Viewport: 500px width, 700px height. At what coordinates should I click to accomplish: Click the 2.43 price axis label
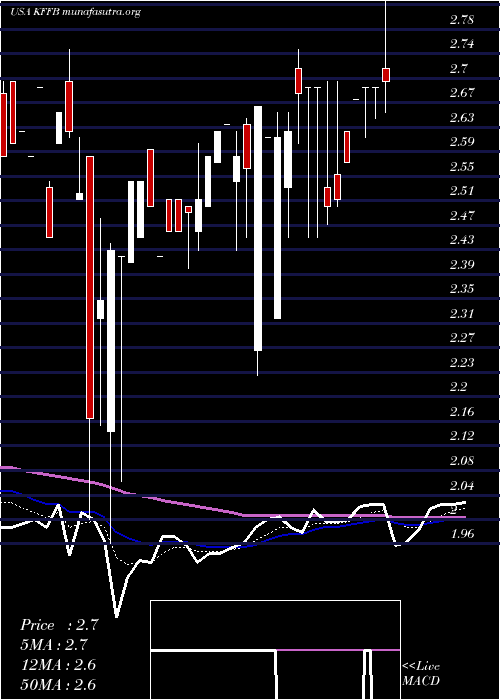point(462,240)
